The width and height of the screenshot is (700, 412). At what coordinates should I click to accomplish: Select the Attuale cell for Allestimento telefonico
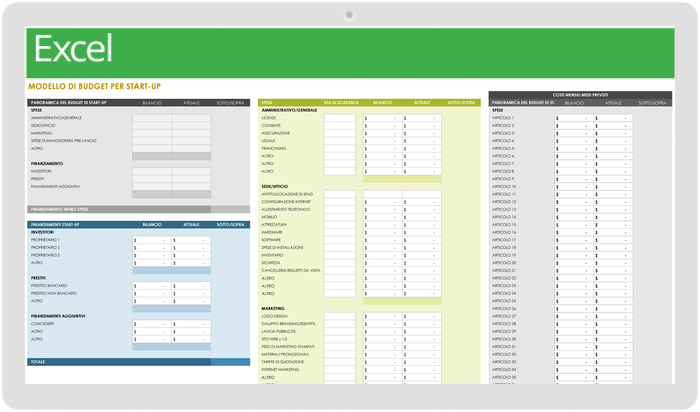coord(422,209)
